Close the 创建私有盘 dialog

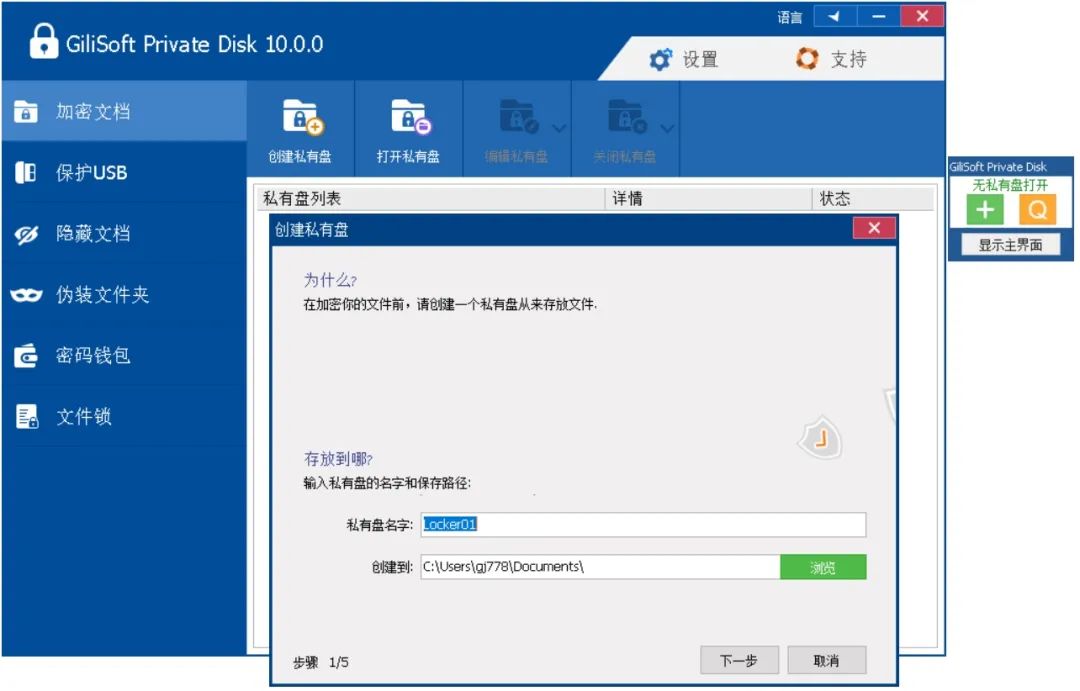tap(874, 228)
